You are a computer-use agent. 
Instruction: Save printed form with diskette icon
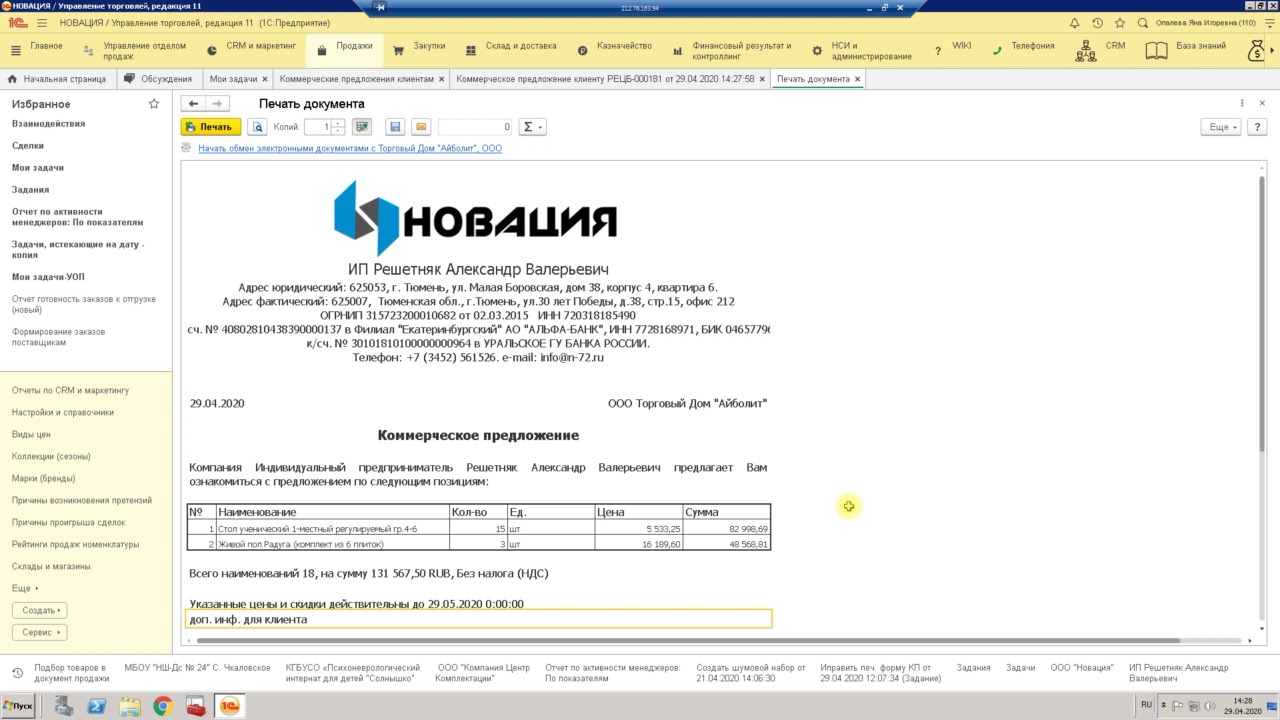point(395,127)
